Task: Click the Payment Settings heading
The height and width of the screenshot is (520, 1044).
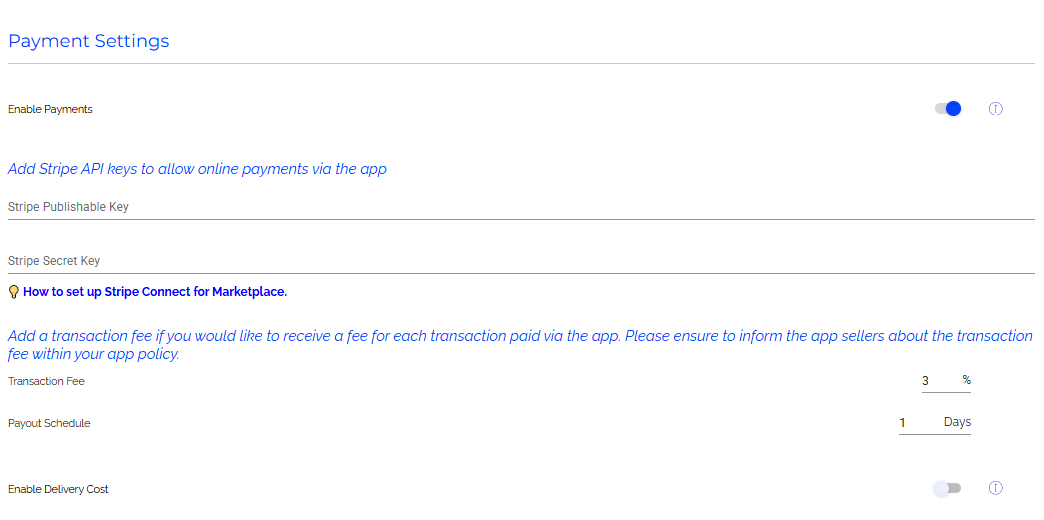Action: (89, 41)
